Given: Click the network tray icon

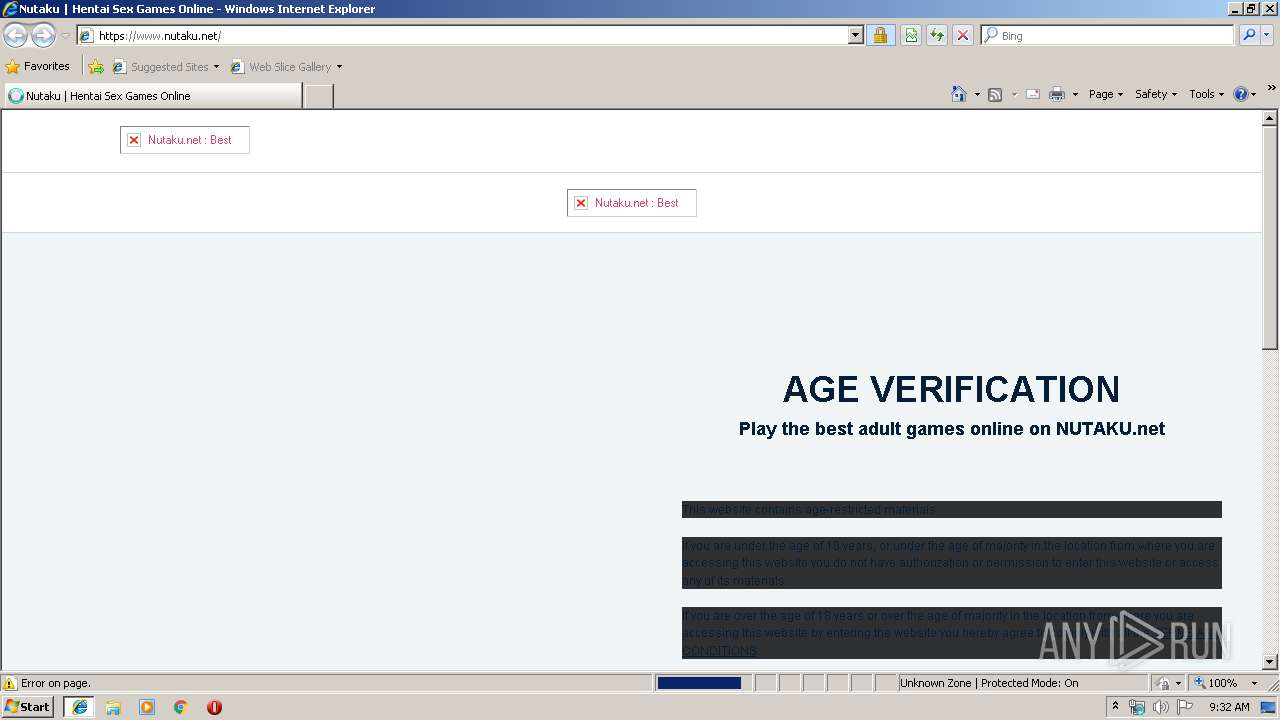Looking at the screenshot, I should click(x=1137, y=707).
